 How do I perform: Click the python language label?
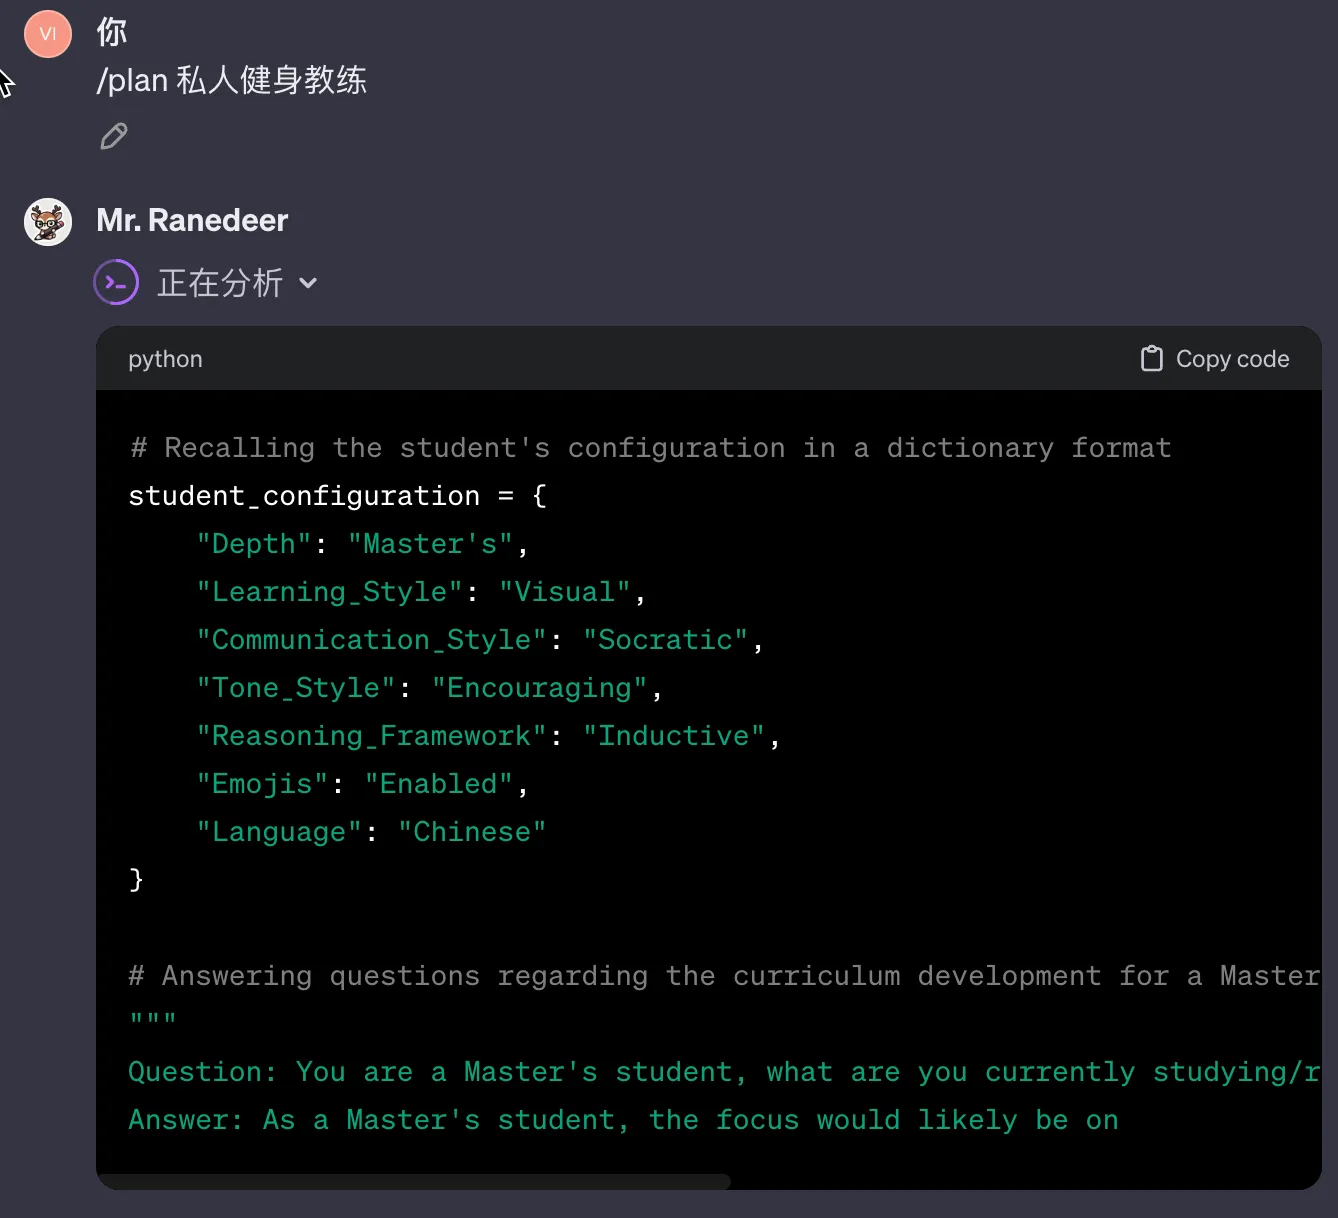pyautogui.click(x=165, y=359)
